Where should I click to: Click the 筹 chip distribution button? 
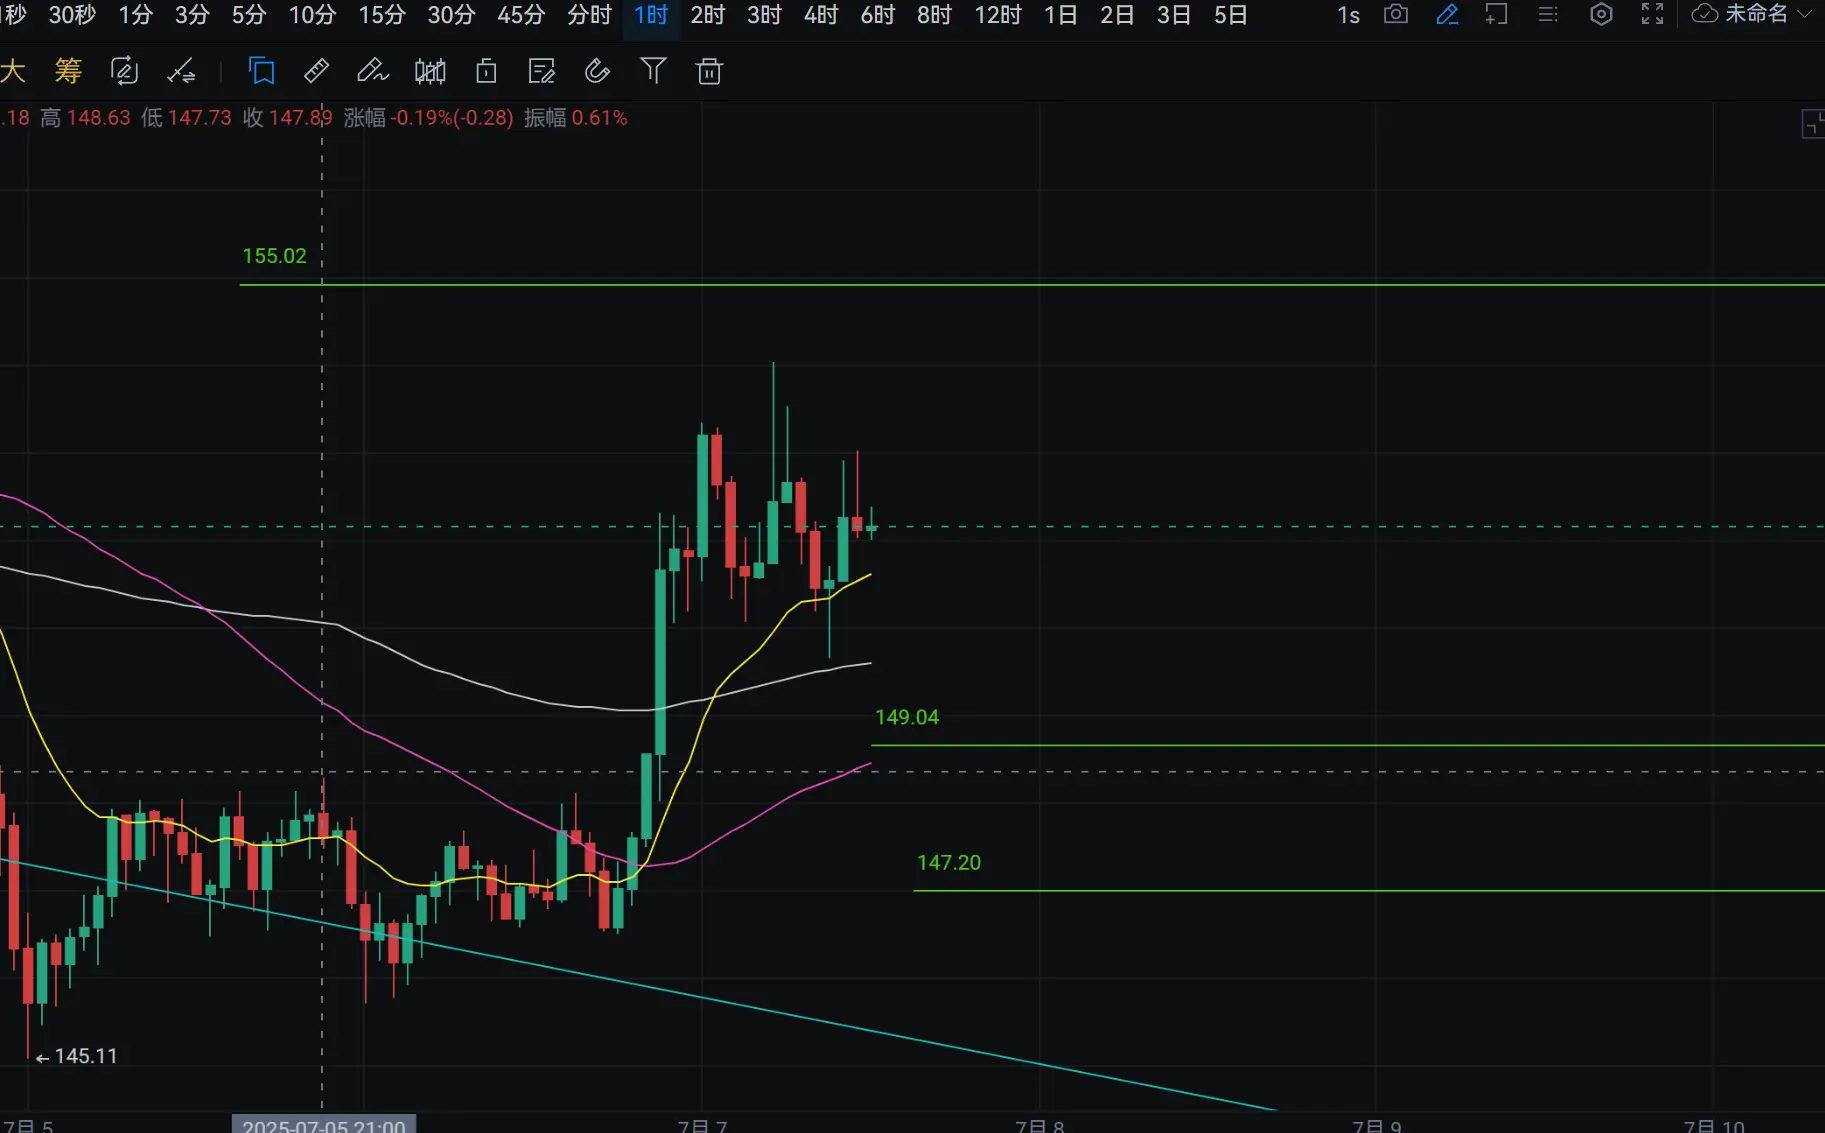point(68,71)
